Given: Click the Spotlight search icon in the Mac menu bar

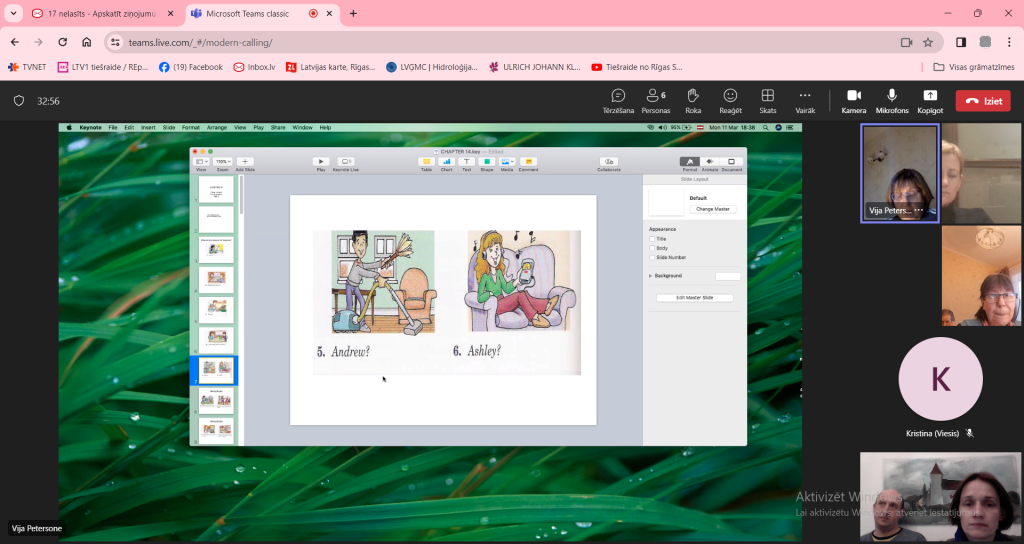Looking at the screenshot, I should click(x=765, y=128).
